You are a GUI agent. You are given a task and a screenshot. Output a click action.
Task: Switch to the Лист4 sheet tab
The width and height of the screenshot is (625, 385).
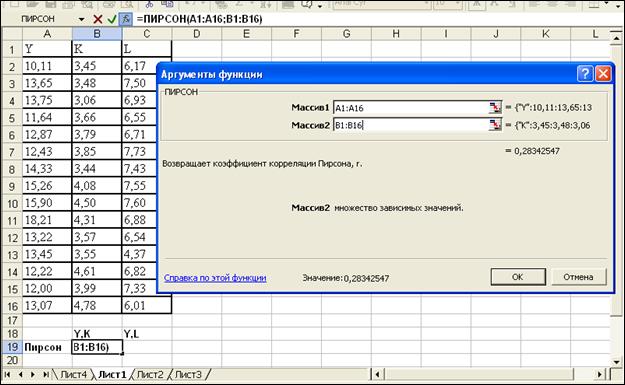tap(73, 375)
